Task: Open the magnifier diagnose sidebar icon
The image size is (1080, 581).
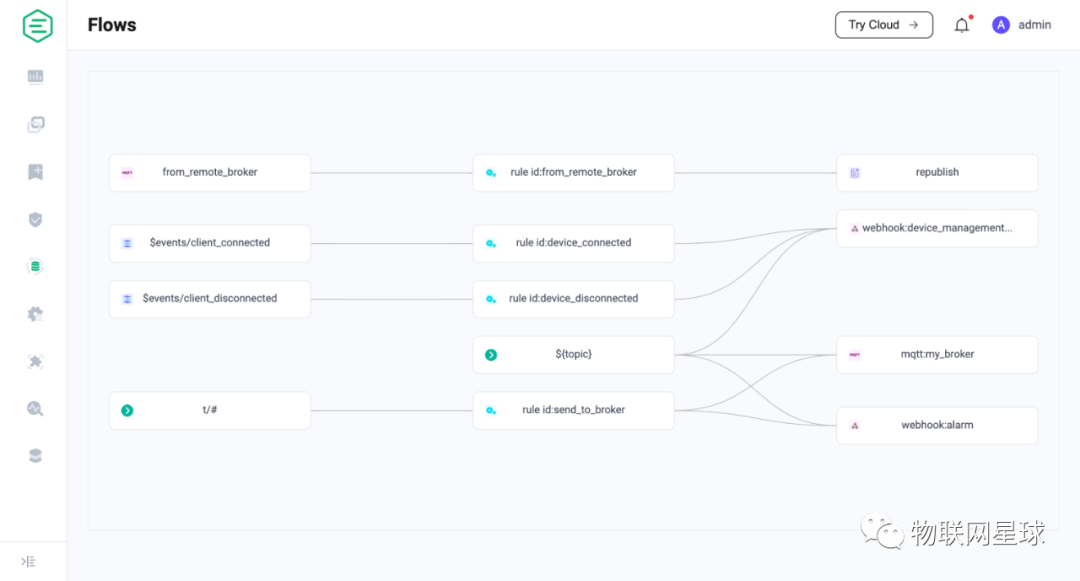Action: point(36,408)
